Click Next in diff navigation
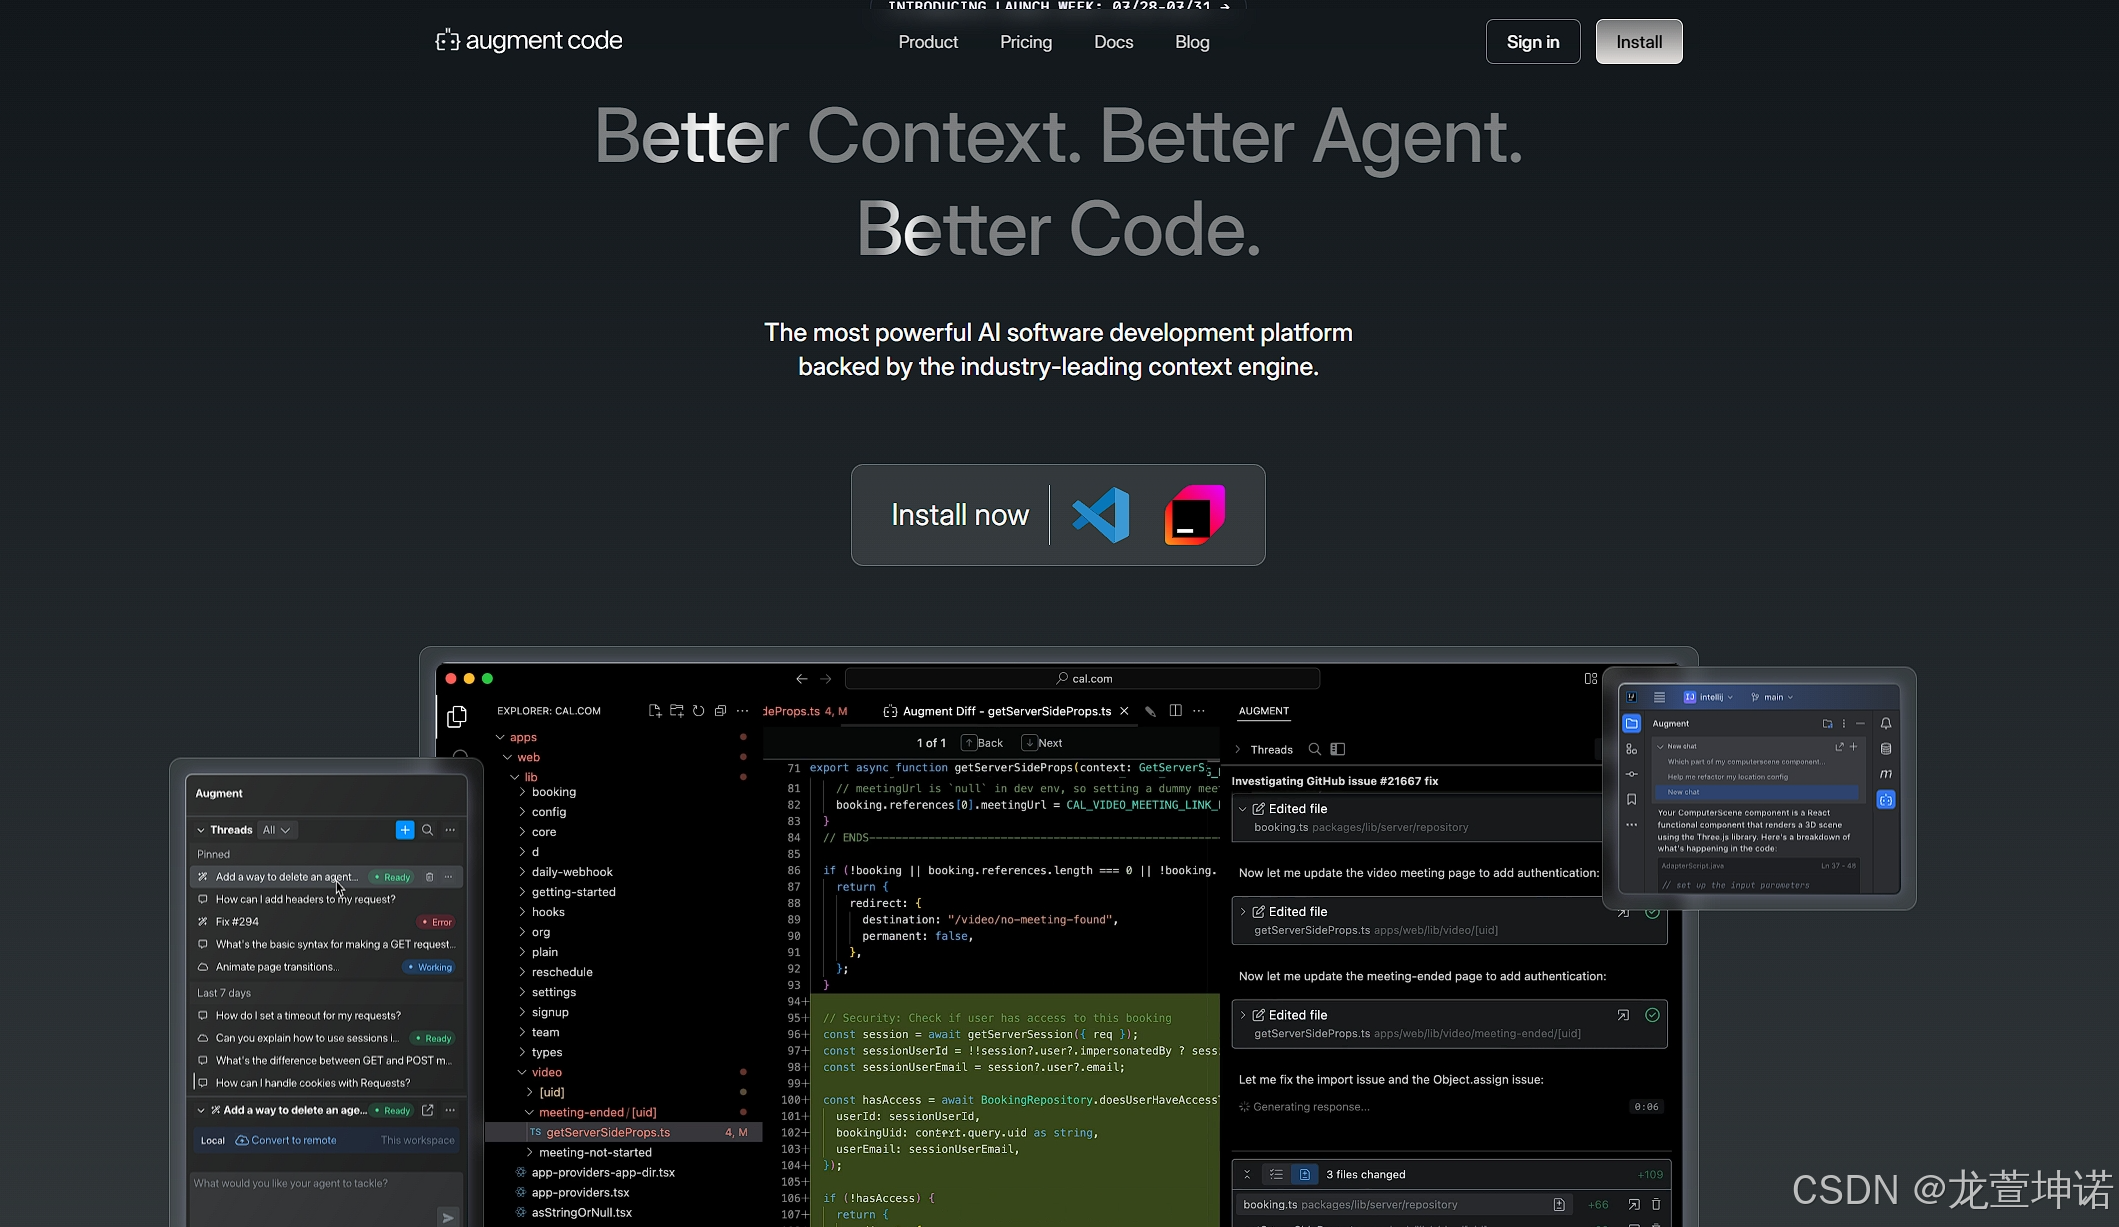 click(1042, 743)
